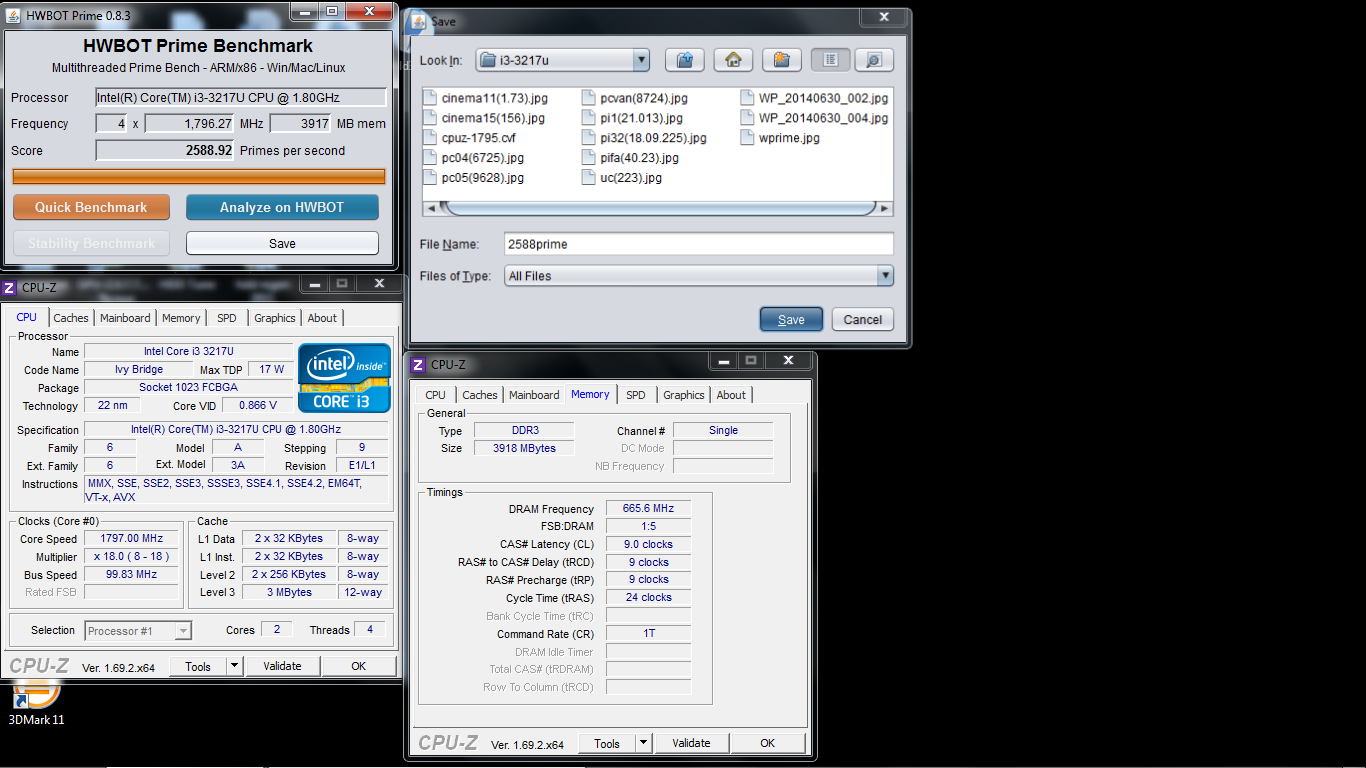Click the Memory Type value DDR3
Image resolution: width=1366 pixels, height=768 pixels.
523,431
